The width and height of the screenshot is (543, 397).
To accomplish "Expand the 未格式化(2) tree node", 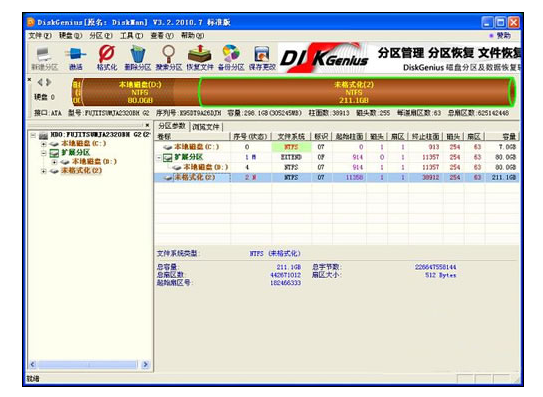I will pyautogui.click(x=44, y=171).
